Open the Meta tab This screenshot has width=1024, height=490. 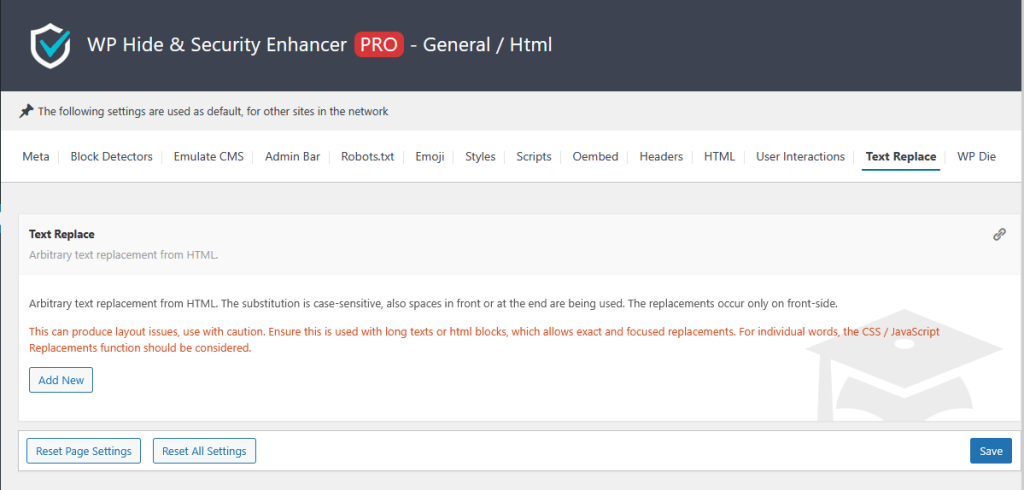pos(35,157)
